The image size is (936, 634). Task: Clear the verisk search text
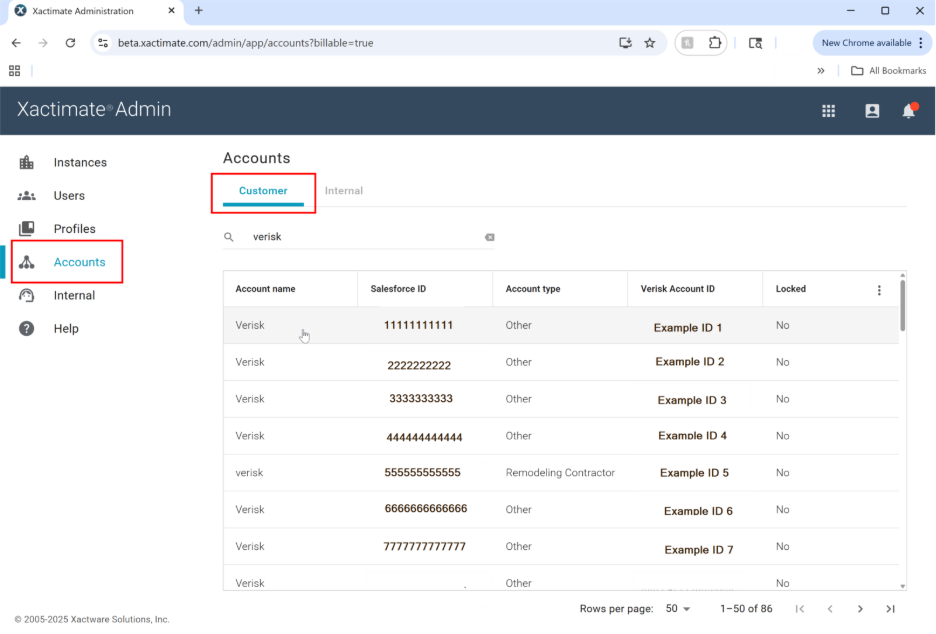(490, 237)
